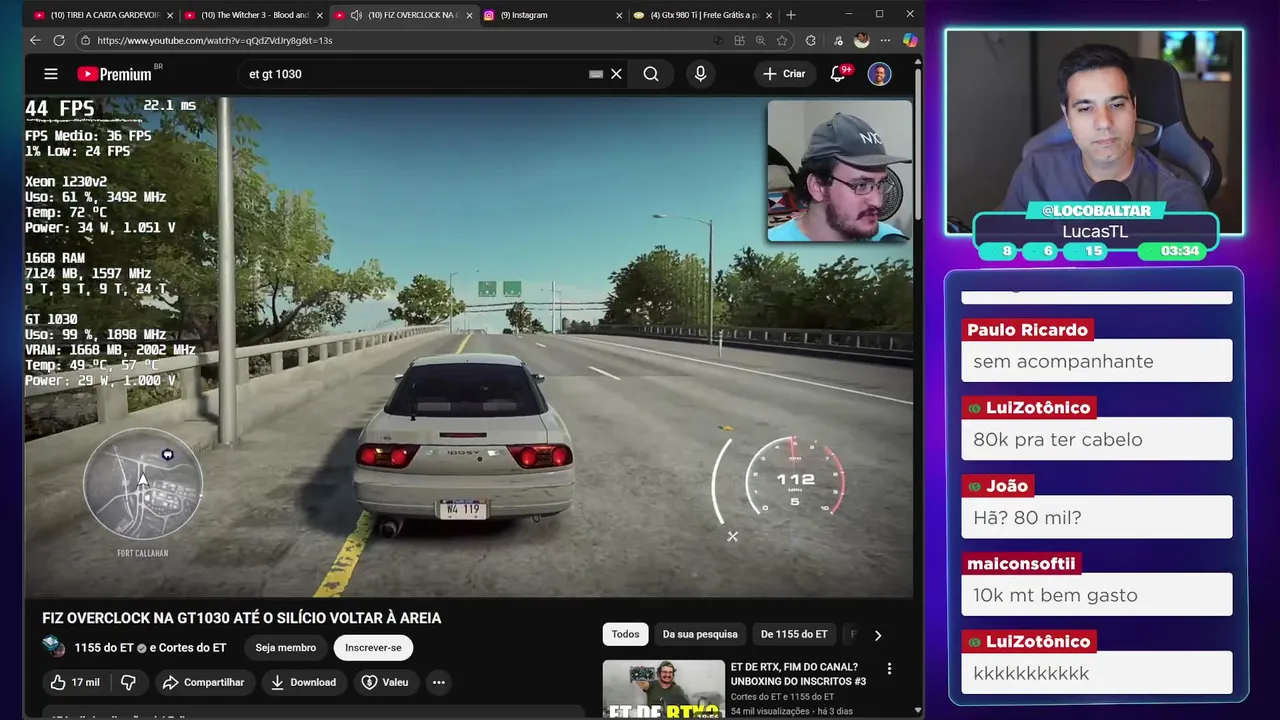Share the video via Compartilhar
The height and width of the screenshot is (720, 1280).
click(x=203, y=682)
